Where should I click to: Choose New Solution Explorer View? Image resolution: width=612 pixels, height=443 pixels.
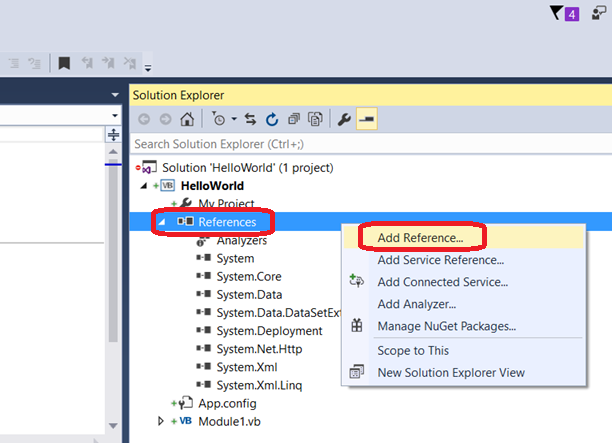[x=464, y=372]
